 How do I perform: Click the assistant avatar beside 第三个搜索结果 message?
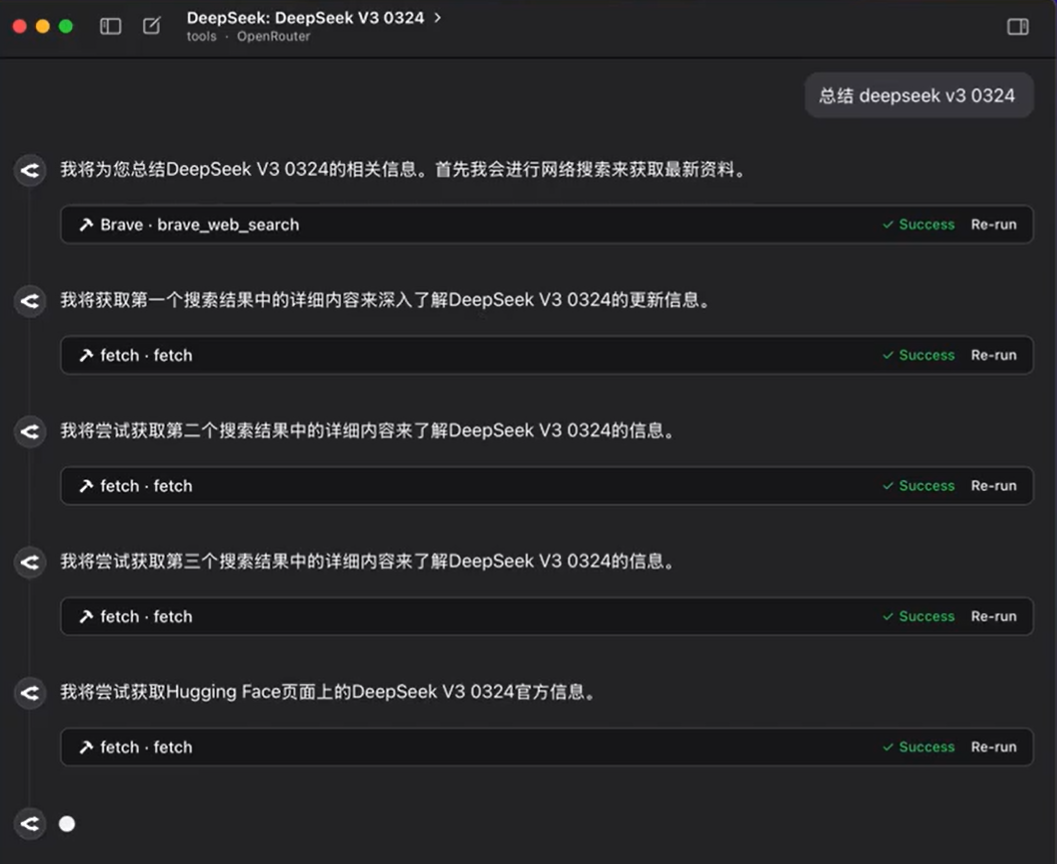coord(30,562)
